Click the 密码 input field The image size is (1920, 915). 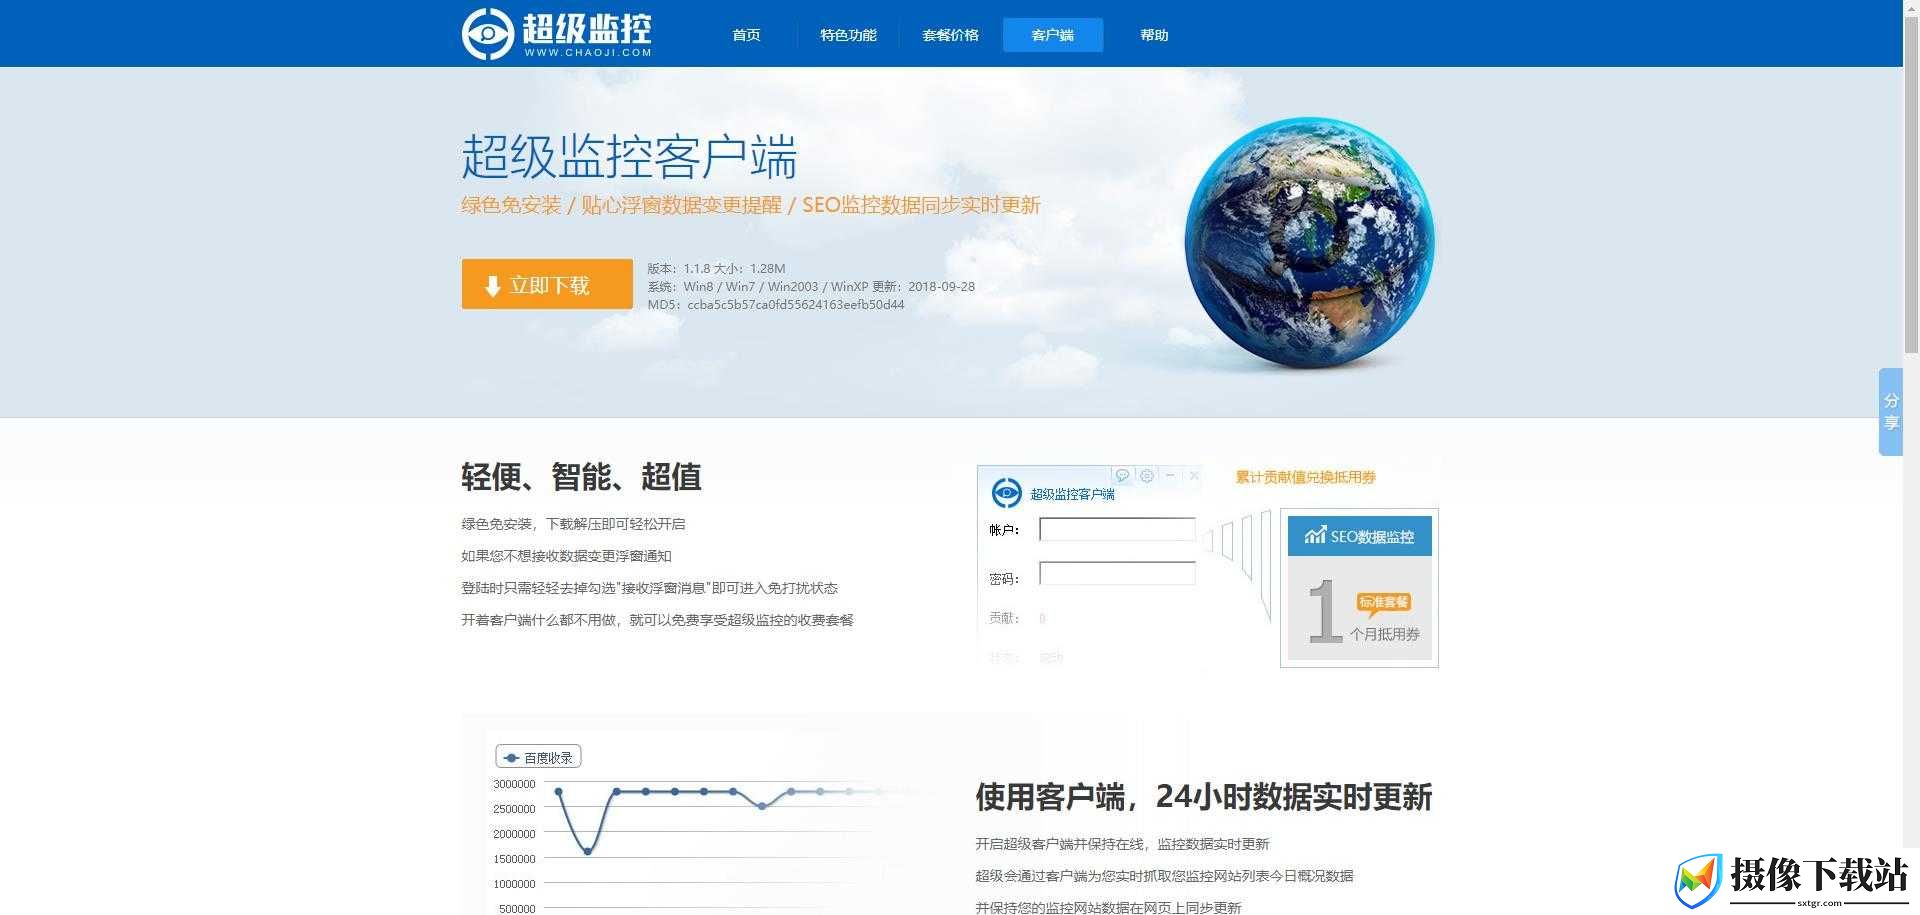[x=1117, y=573]
